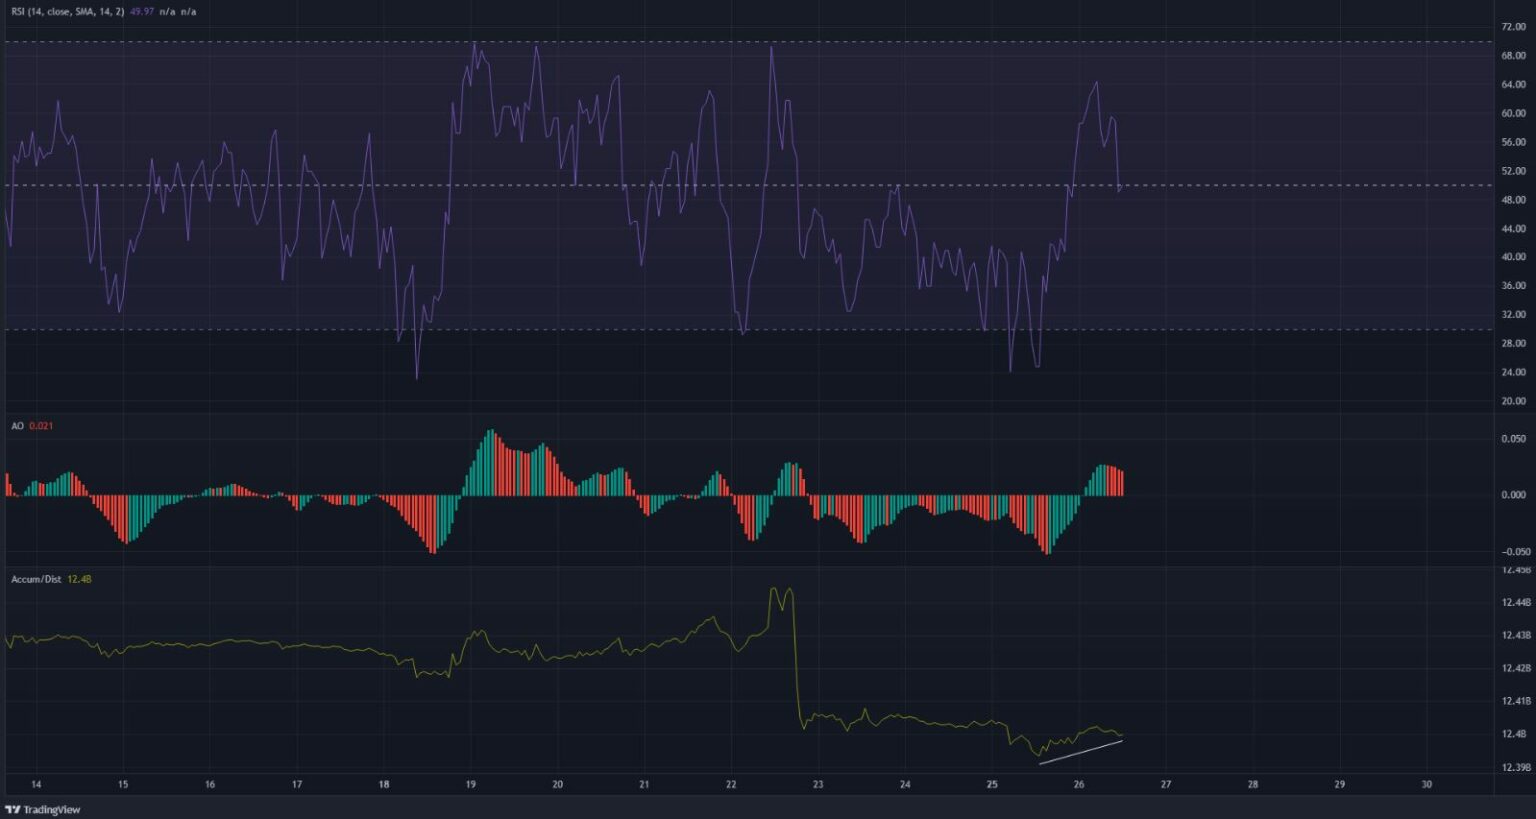Click date label 26 on time axis
Screen dimensions: 1536x819
1079,785
